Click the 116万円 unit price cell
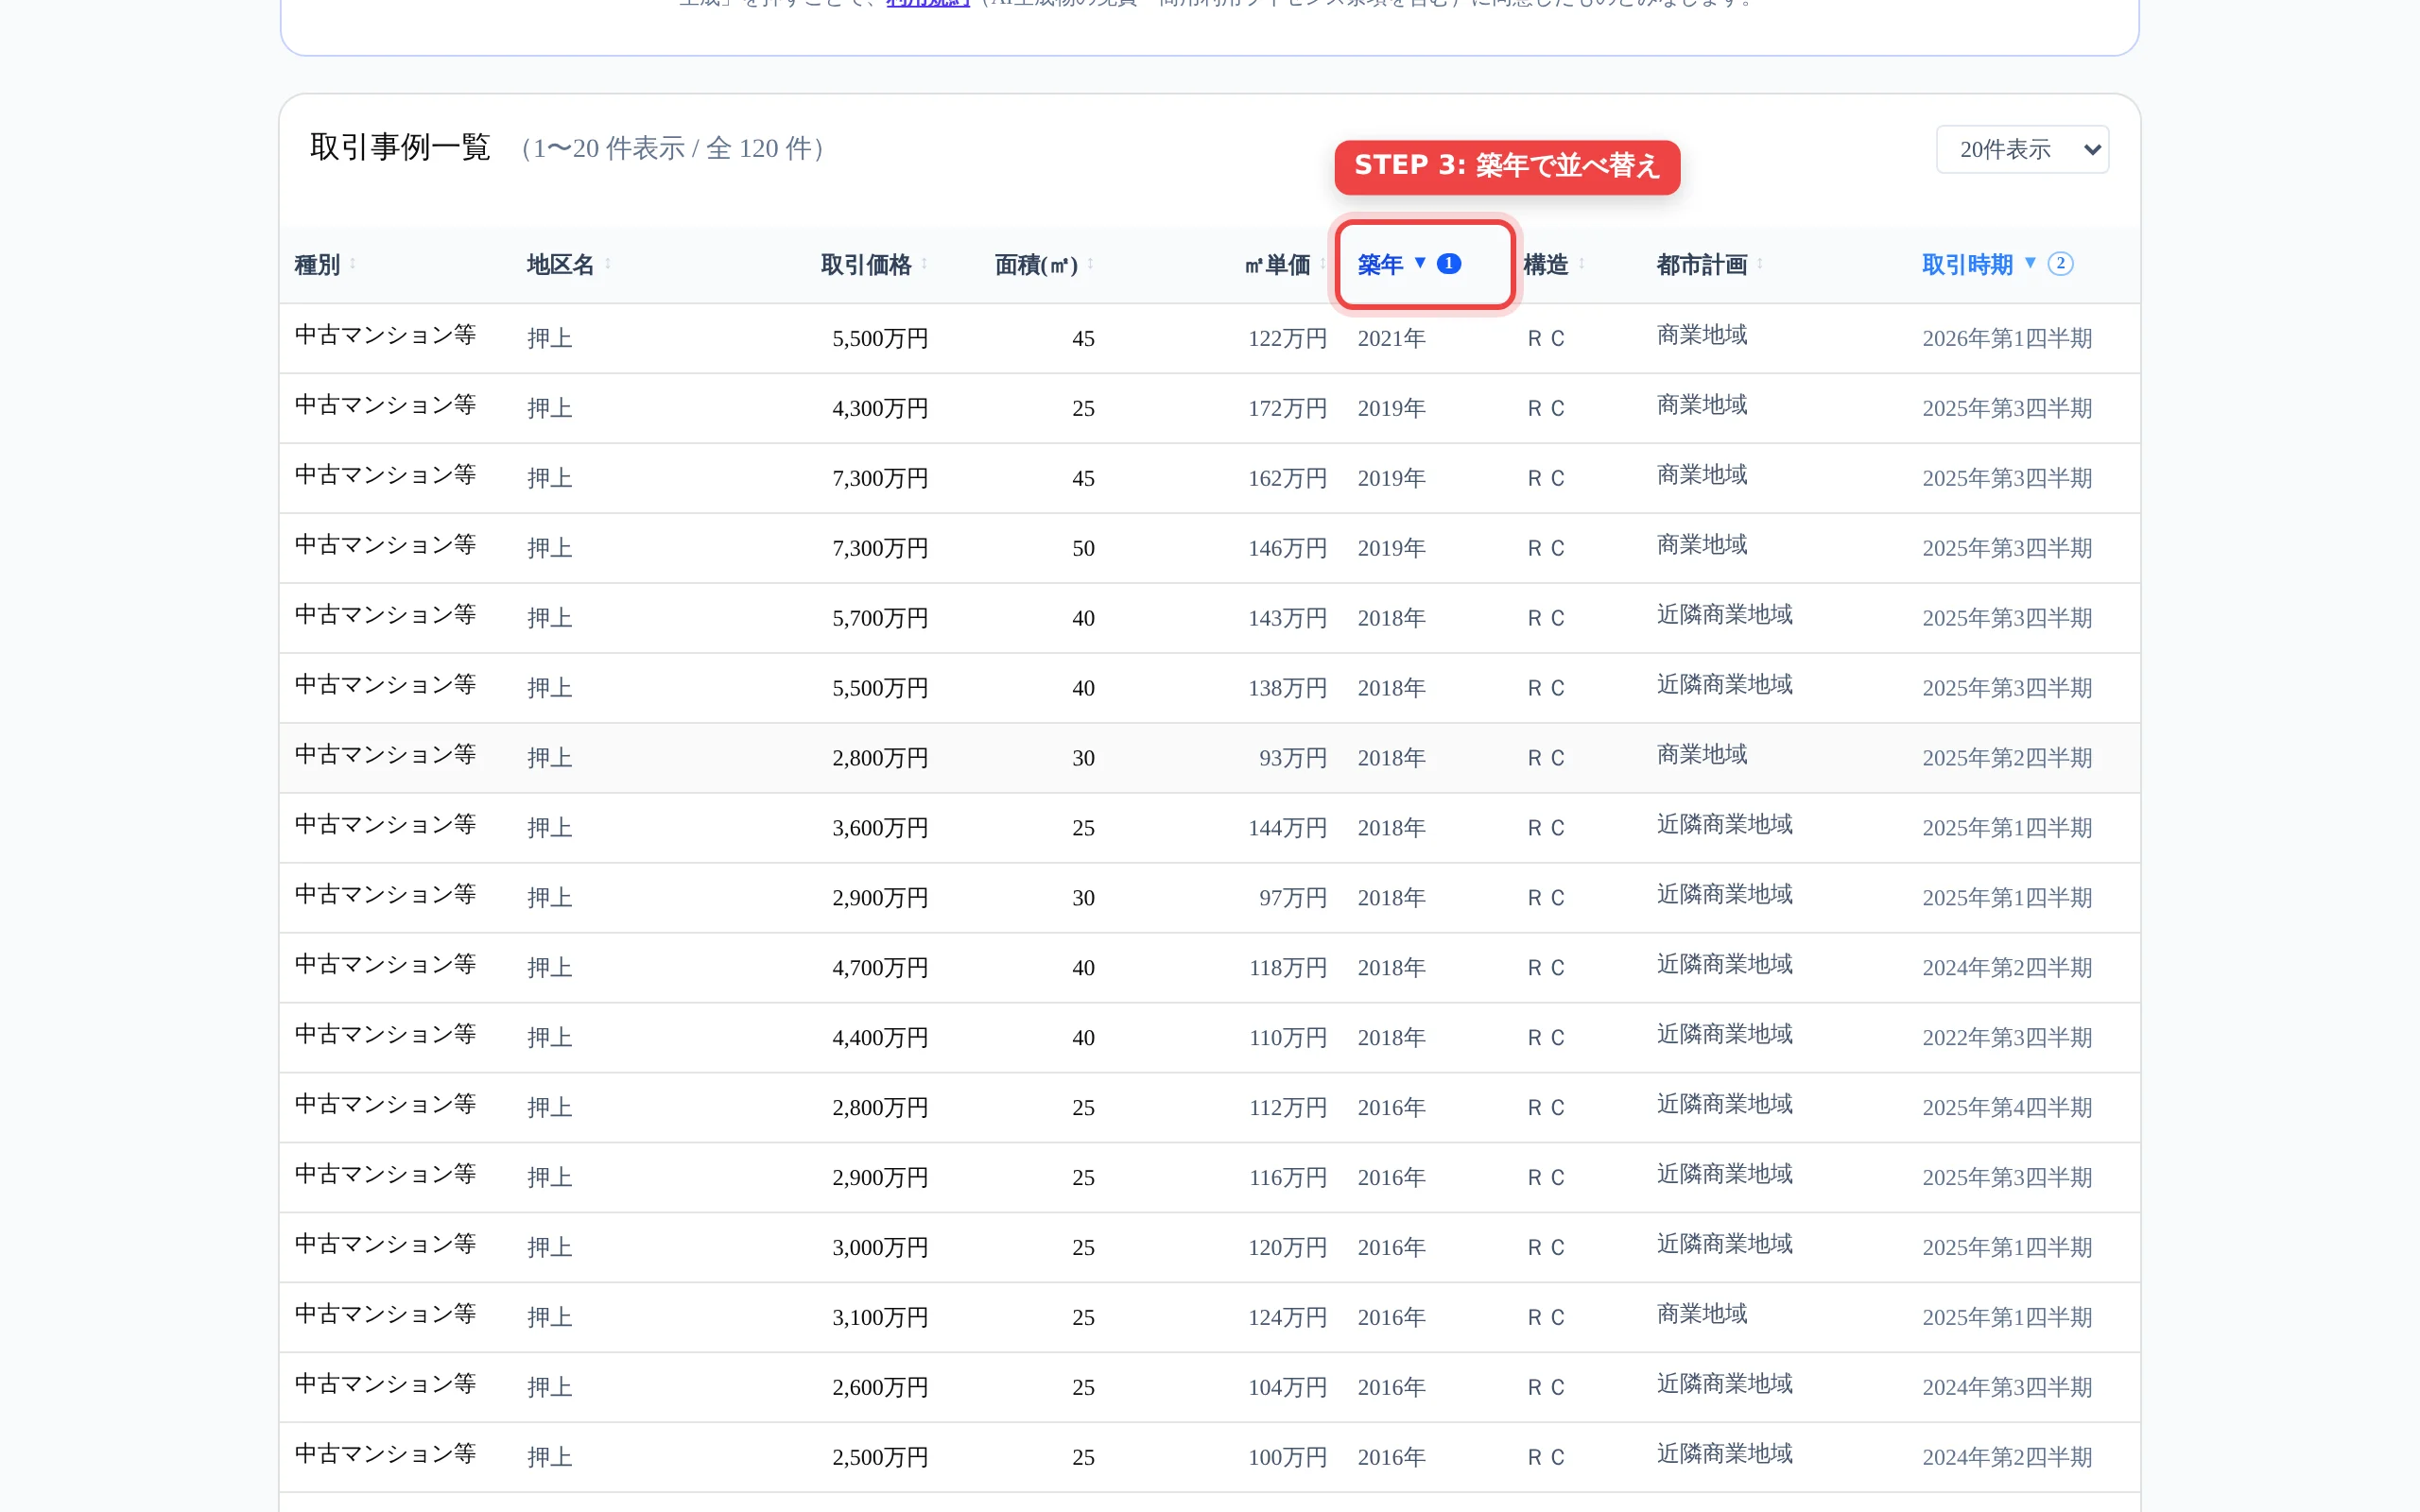This screenshot has width=2420, height=1512. tap(1287, 1179)
